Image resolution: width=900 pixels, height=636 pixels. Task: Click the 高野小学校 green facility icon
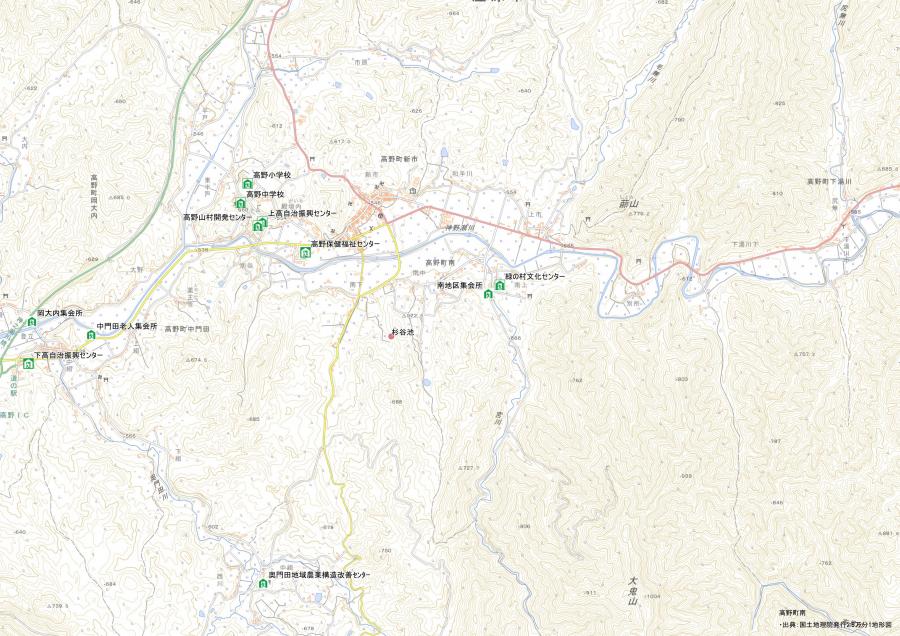(247, 184)
